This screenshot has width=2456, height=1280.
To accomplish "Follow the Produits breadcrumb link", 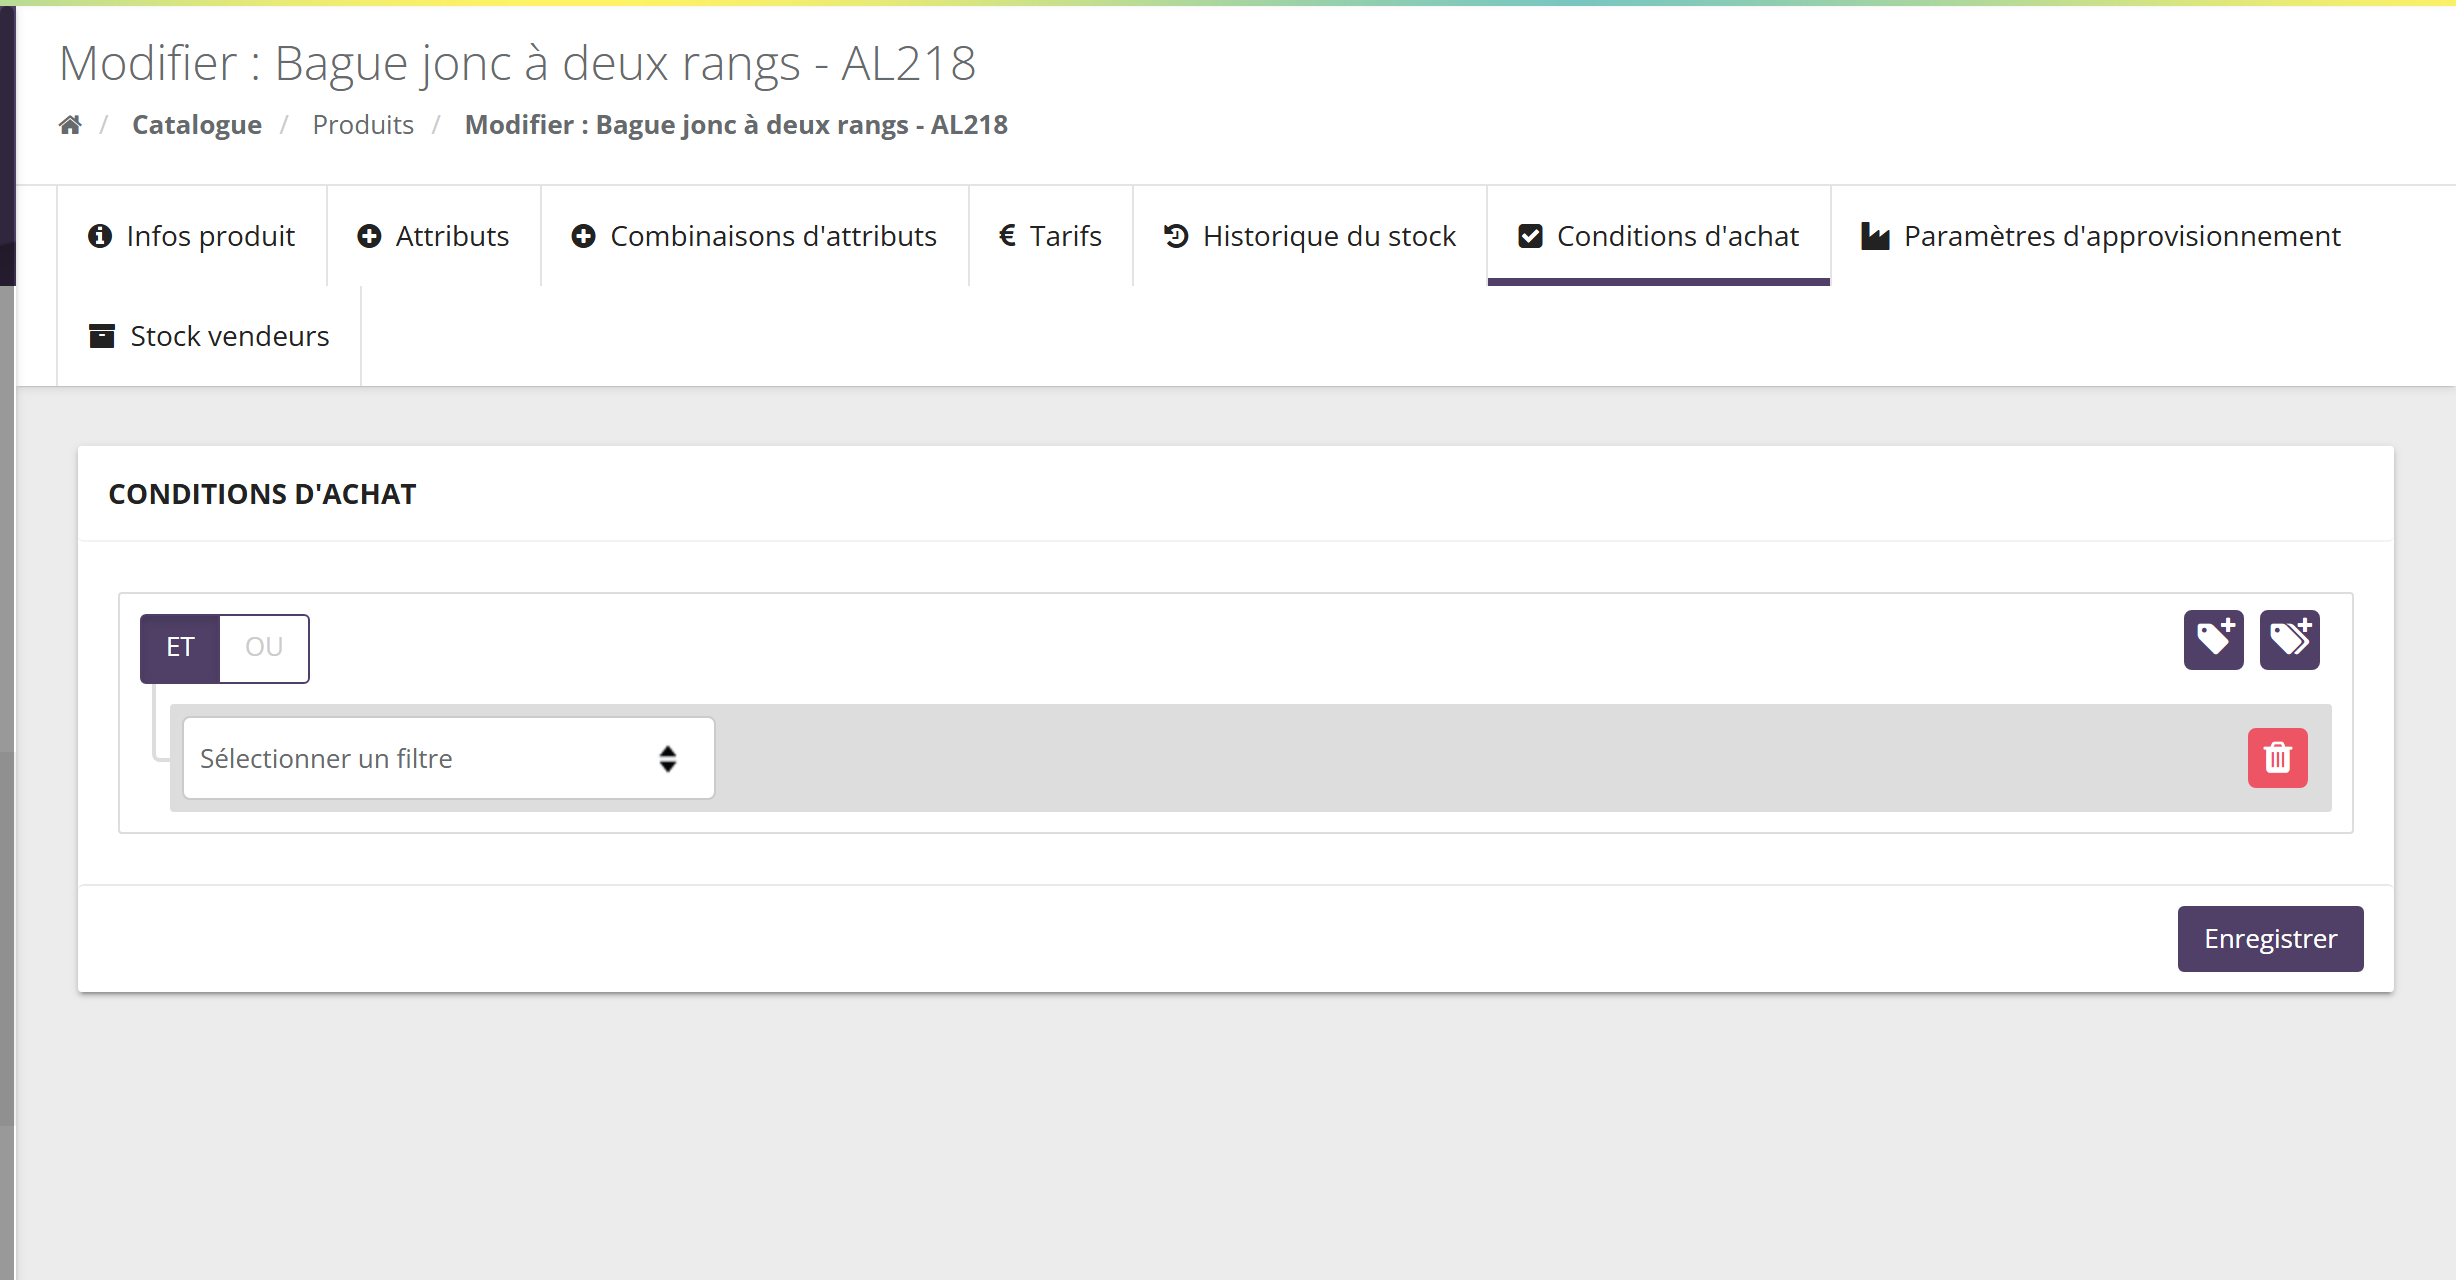I will point(363,125).
